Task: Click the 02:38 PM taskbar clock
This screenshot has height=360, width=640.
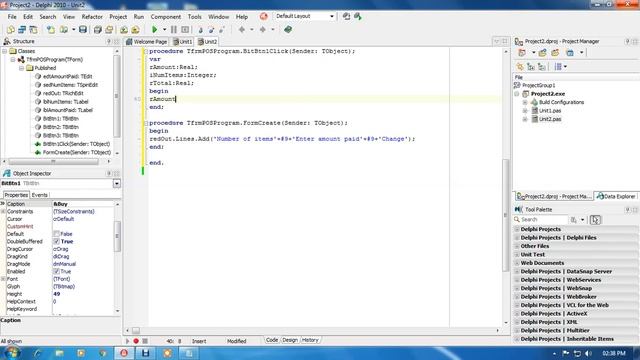Action: tap(613, 353)
